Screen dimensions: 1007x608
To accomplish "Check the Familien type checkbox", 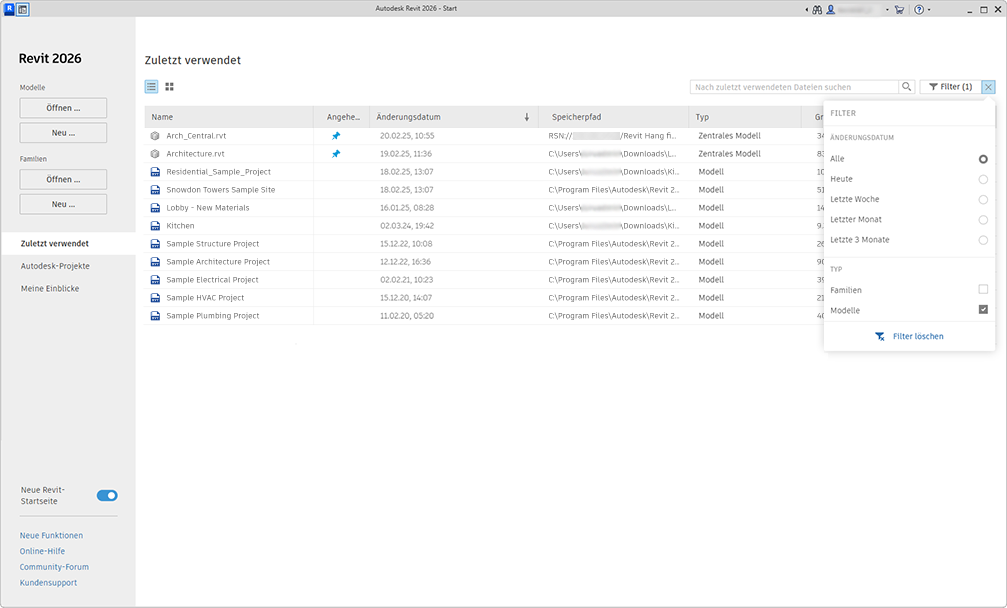I will tap(983, 290).
